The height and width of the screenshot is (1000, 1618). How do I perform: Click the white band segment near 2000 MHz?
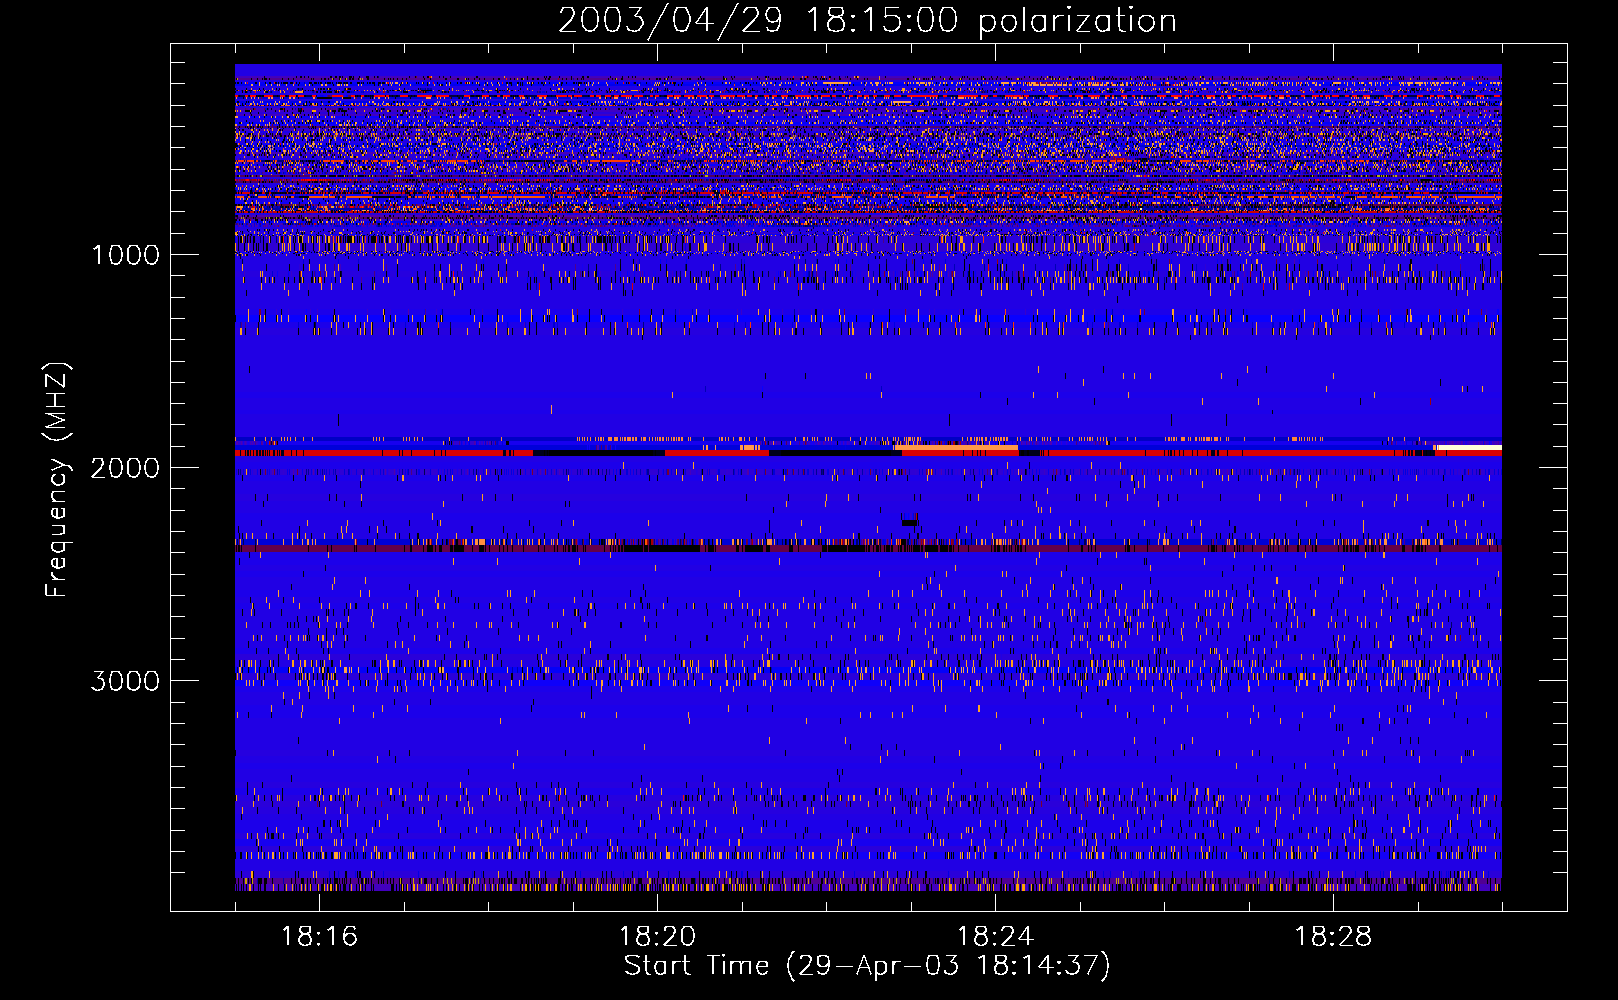(1468, 448)
